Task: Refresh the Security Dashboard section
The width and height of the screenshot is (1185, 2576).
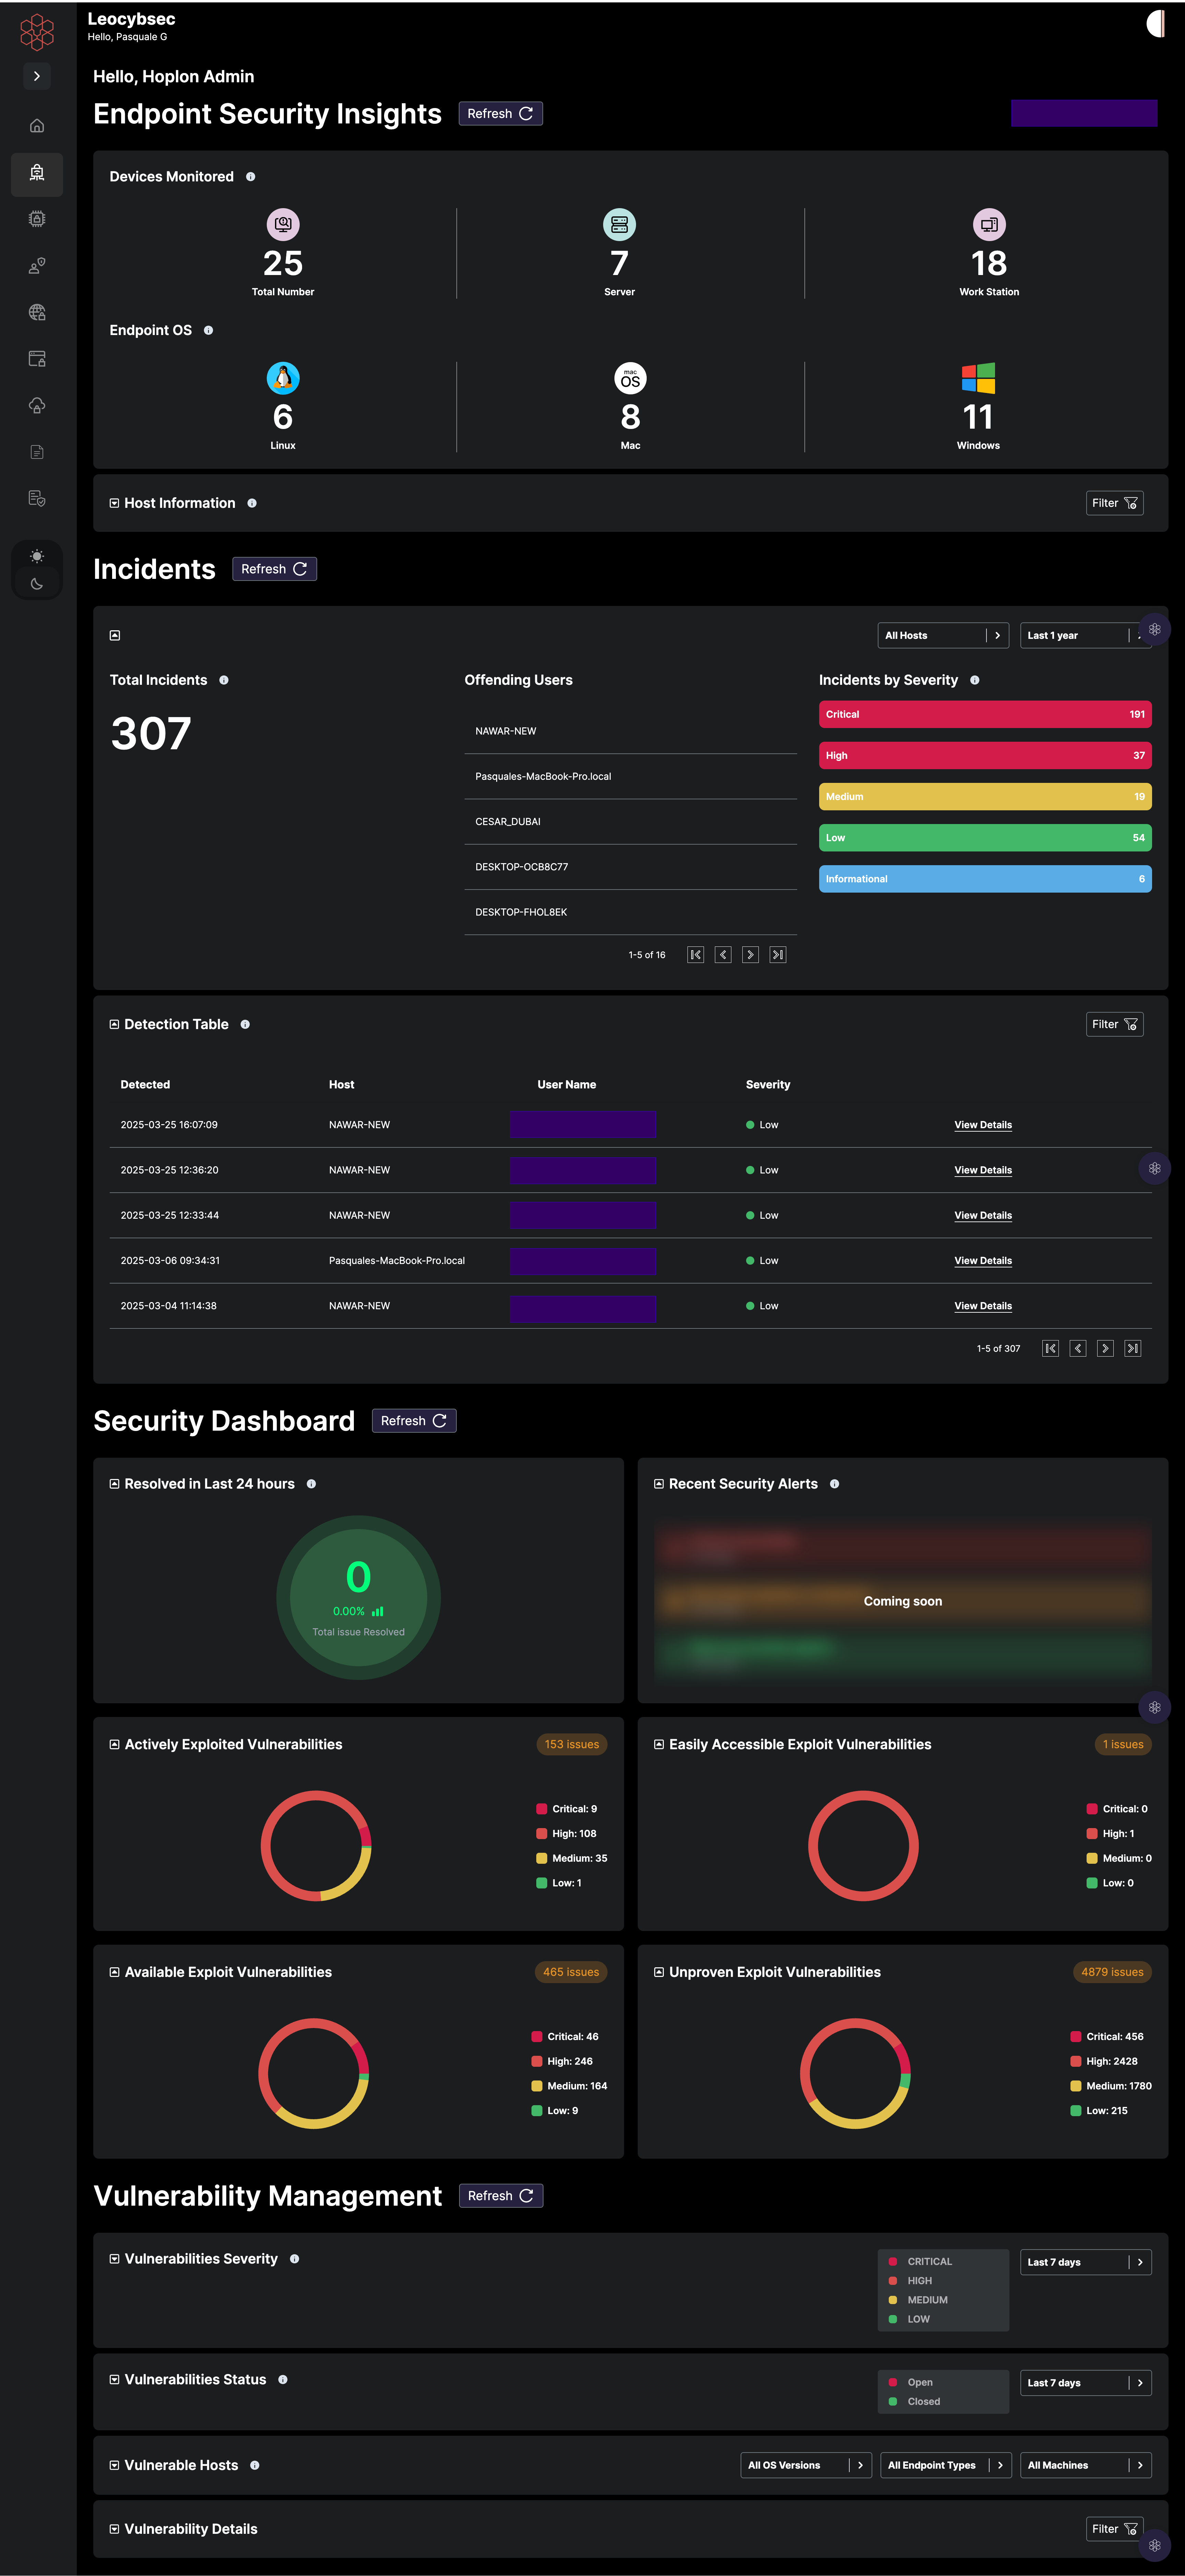Action: click(x=414, y=1421)
